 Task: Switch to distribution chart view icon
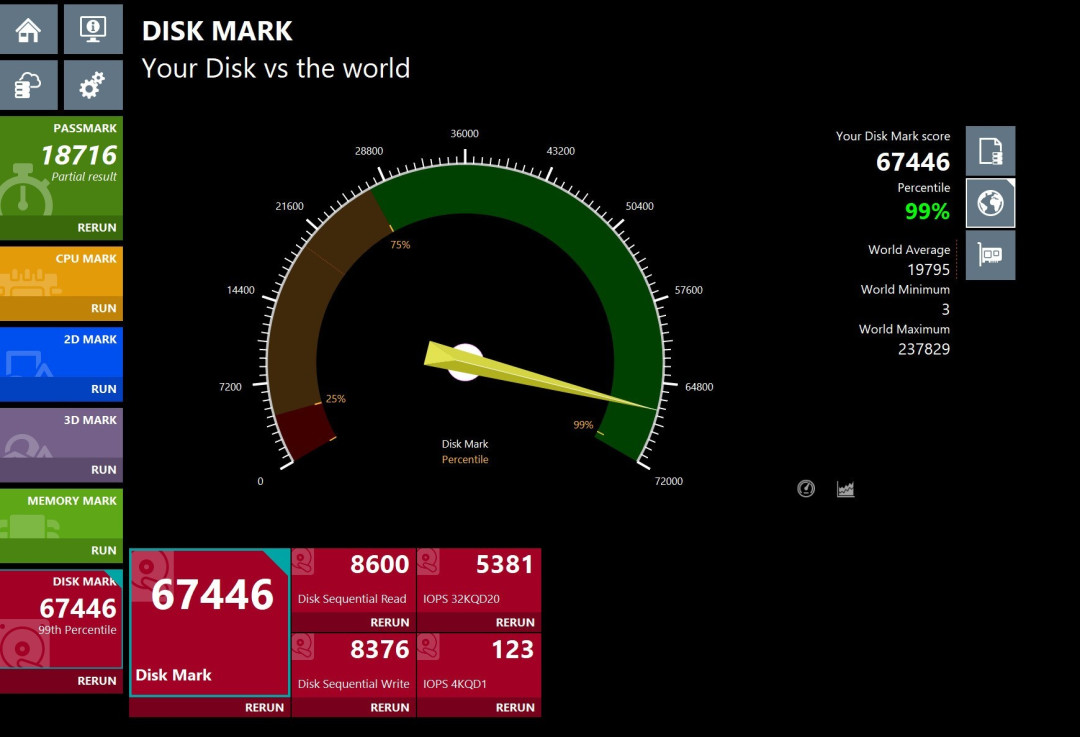point(845,489)
